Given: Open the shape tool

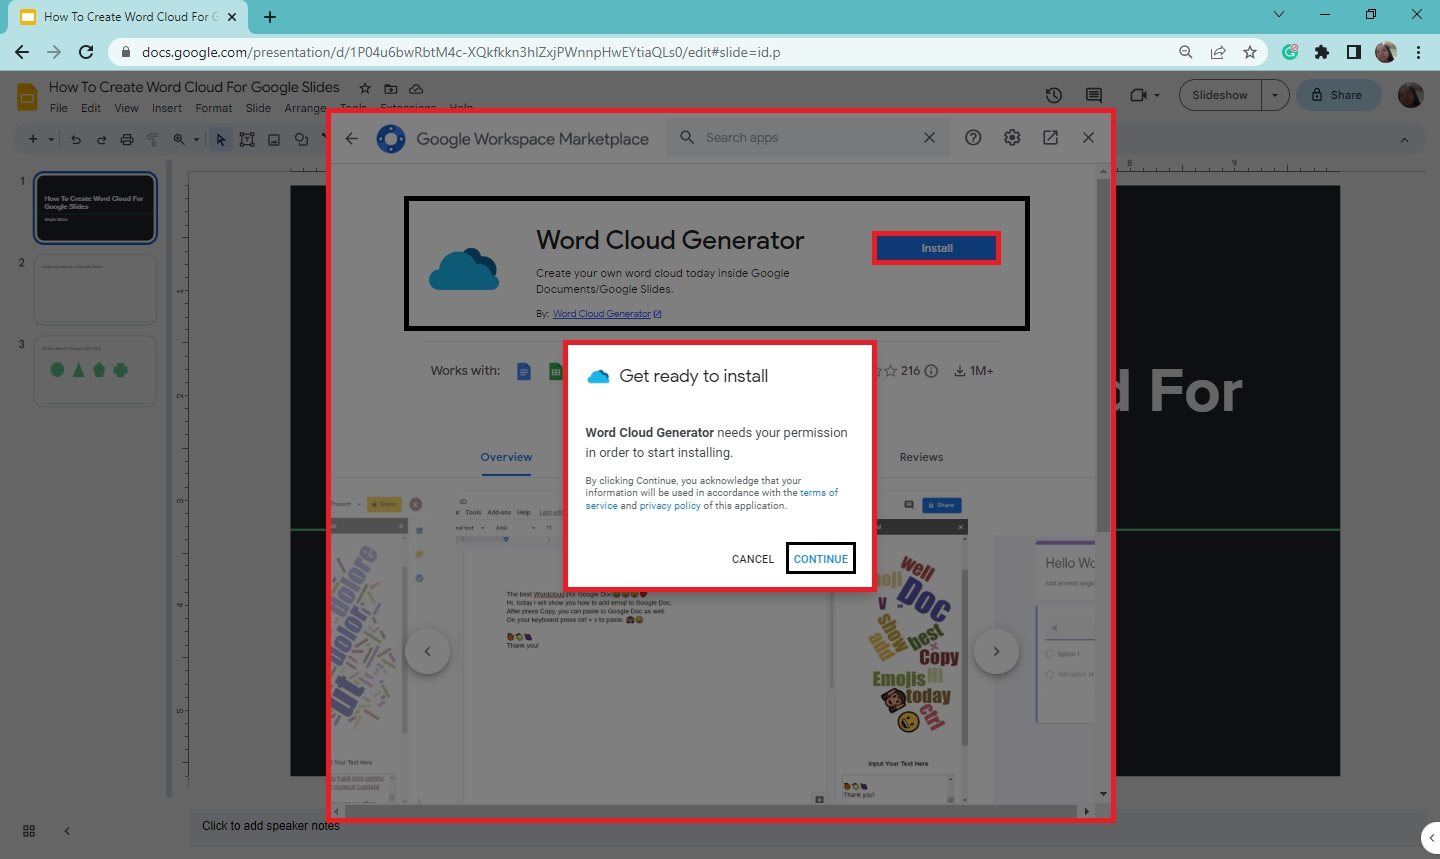Looking at the screenshot, I should coord(301,139).
